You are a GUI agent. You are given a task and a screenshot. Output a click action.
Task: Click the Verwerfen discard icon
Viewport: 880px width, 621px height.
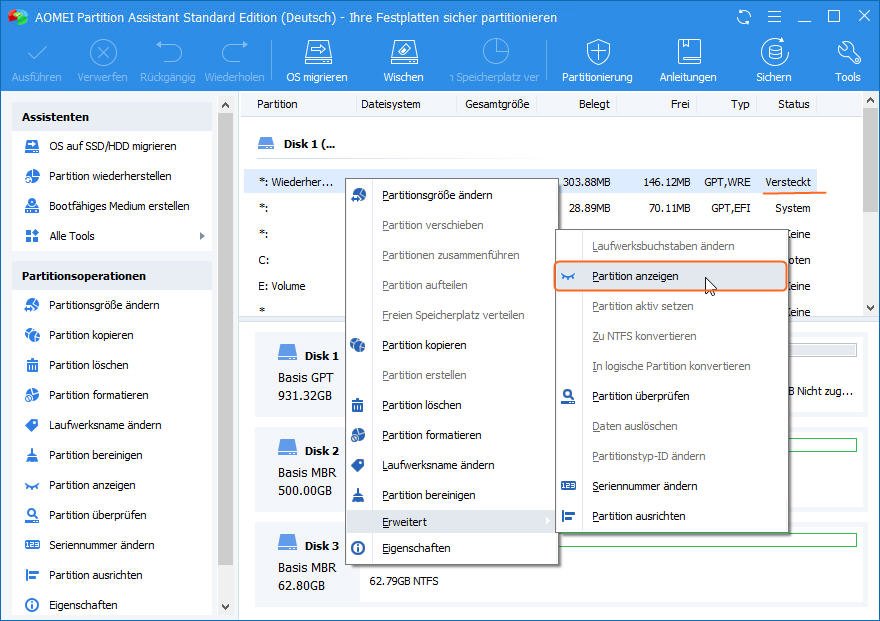[103, 53]
